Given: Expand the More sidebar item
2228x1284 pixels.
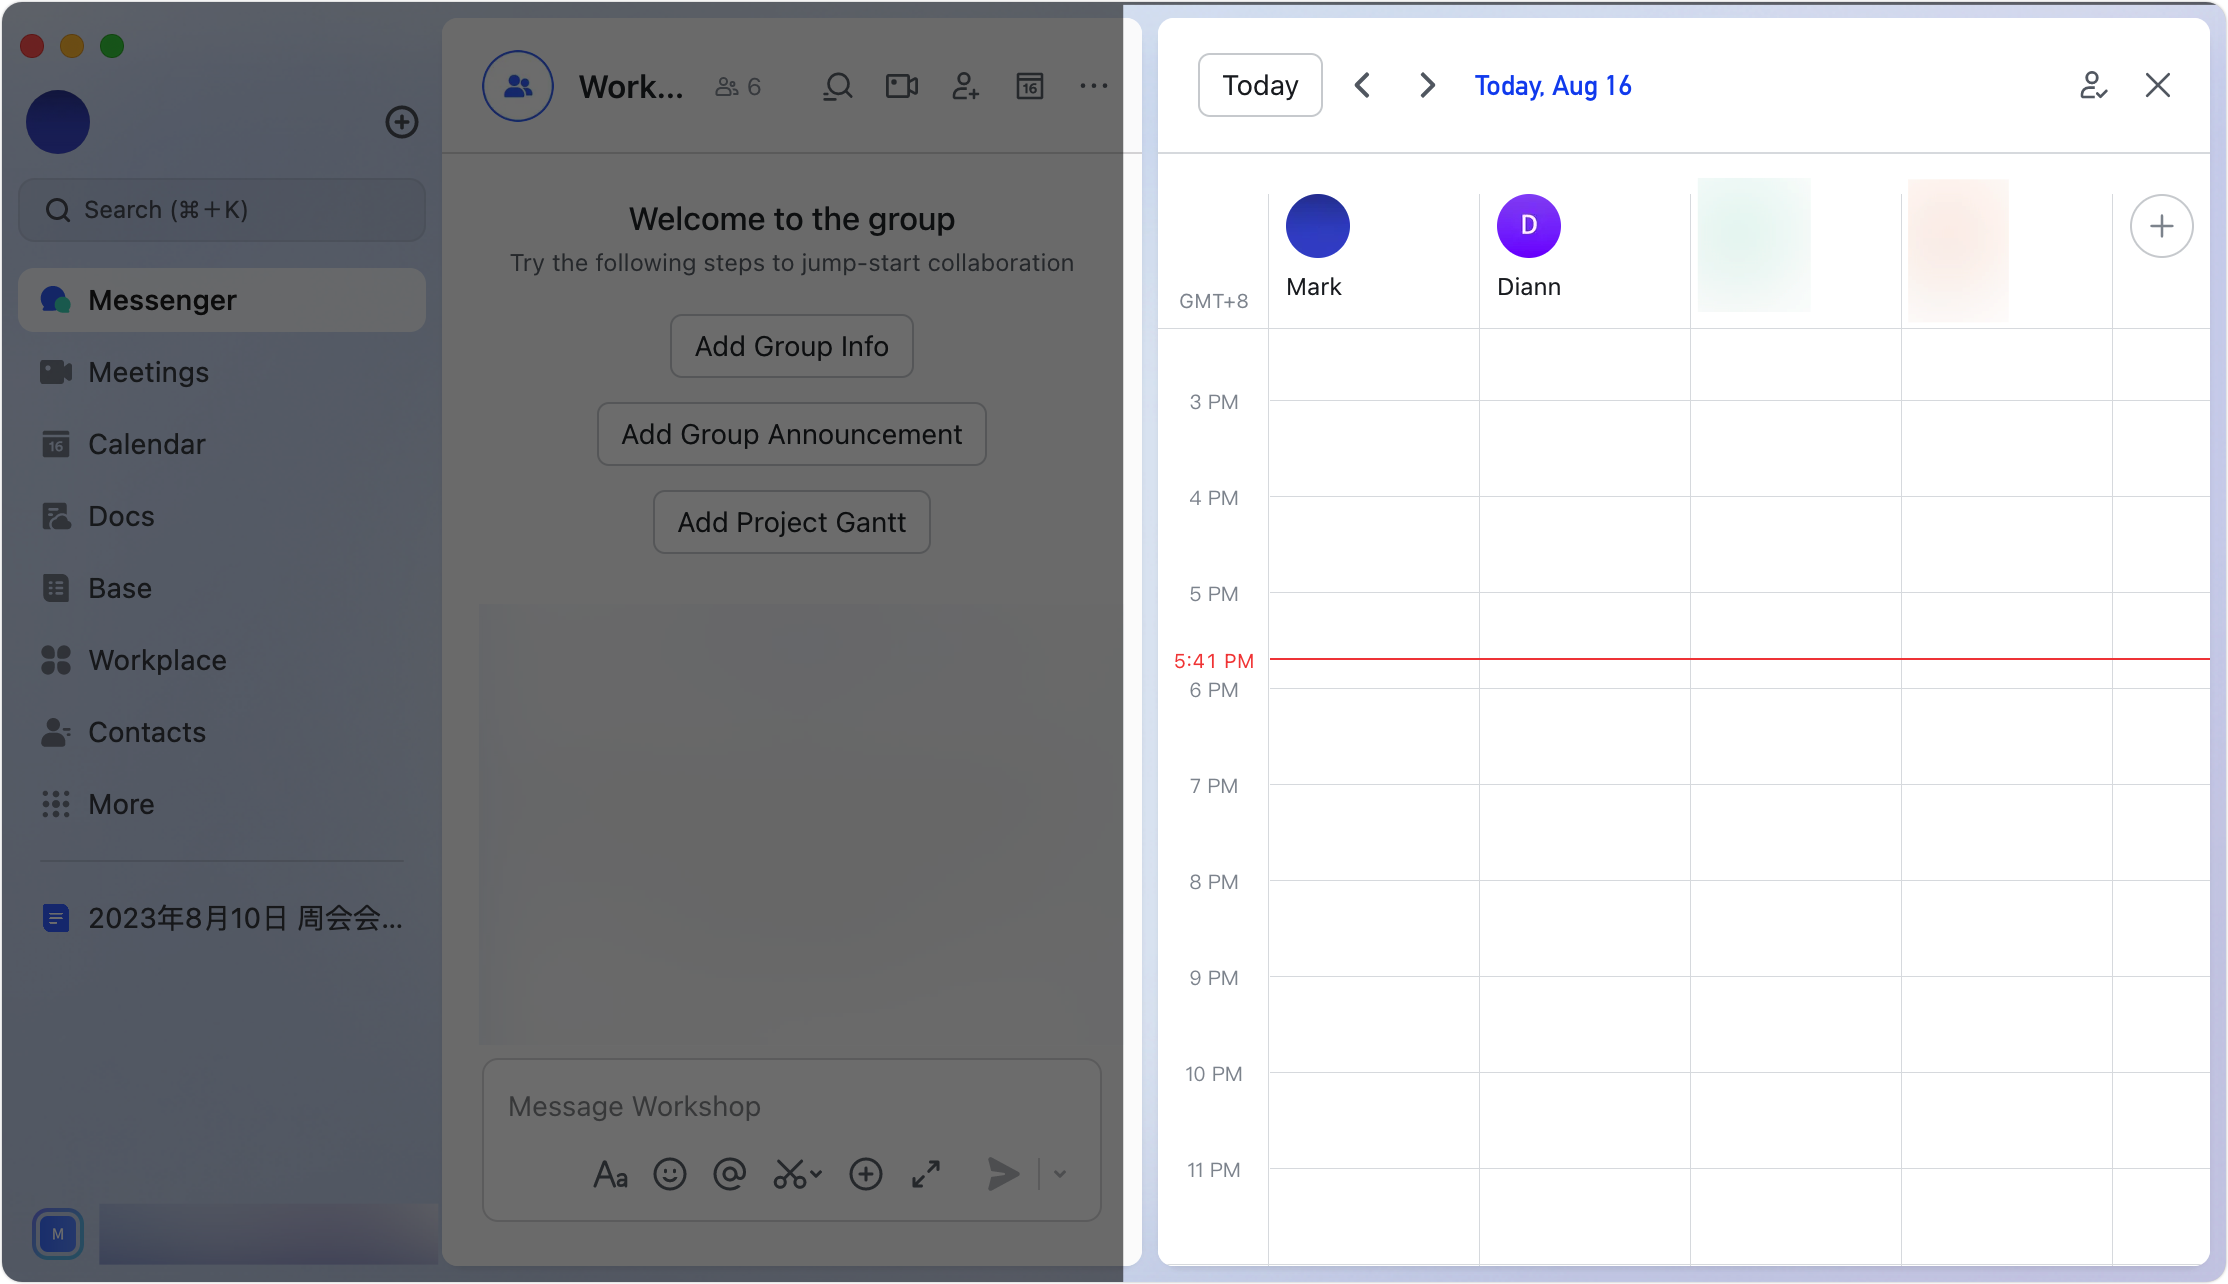Looking at the screenshot, I should (x=222, y=804).
